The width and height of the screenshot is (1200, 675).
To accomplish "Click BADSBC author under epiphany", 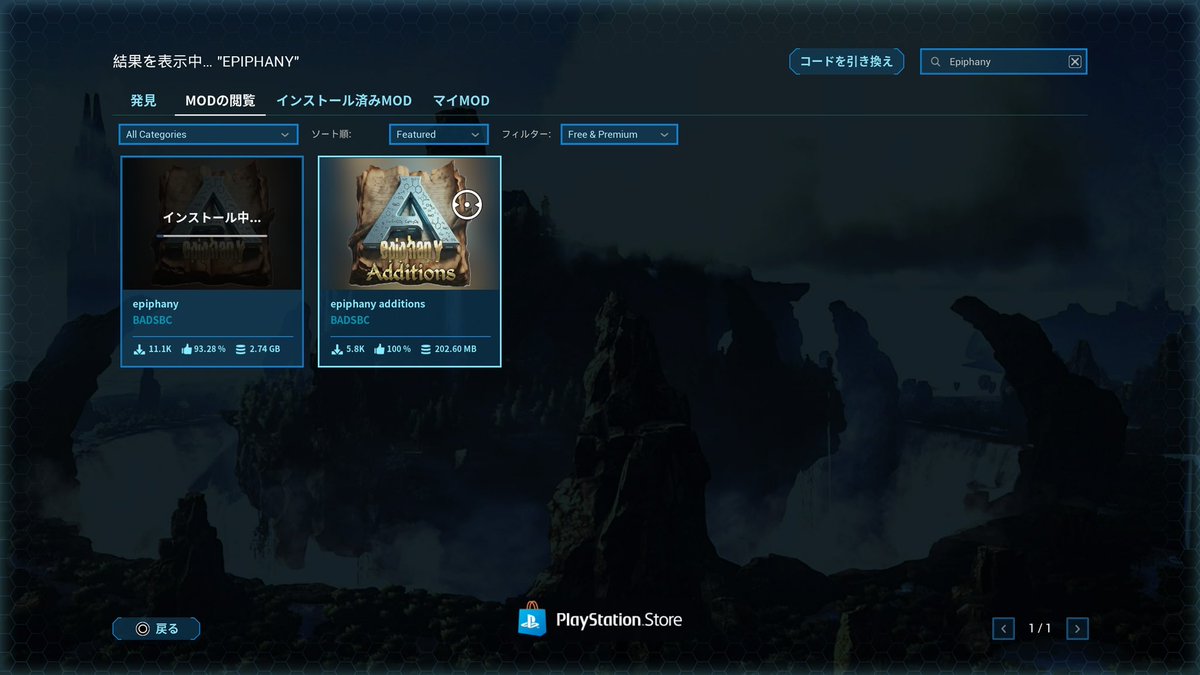I will click(152, 320).
